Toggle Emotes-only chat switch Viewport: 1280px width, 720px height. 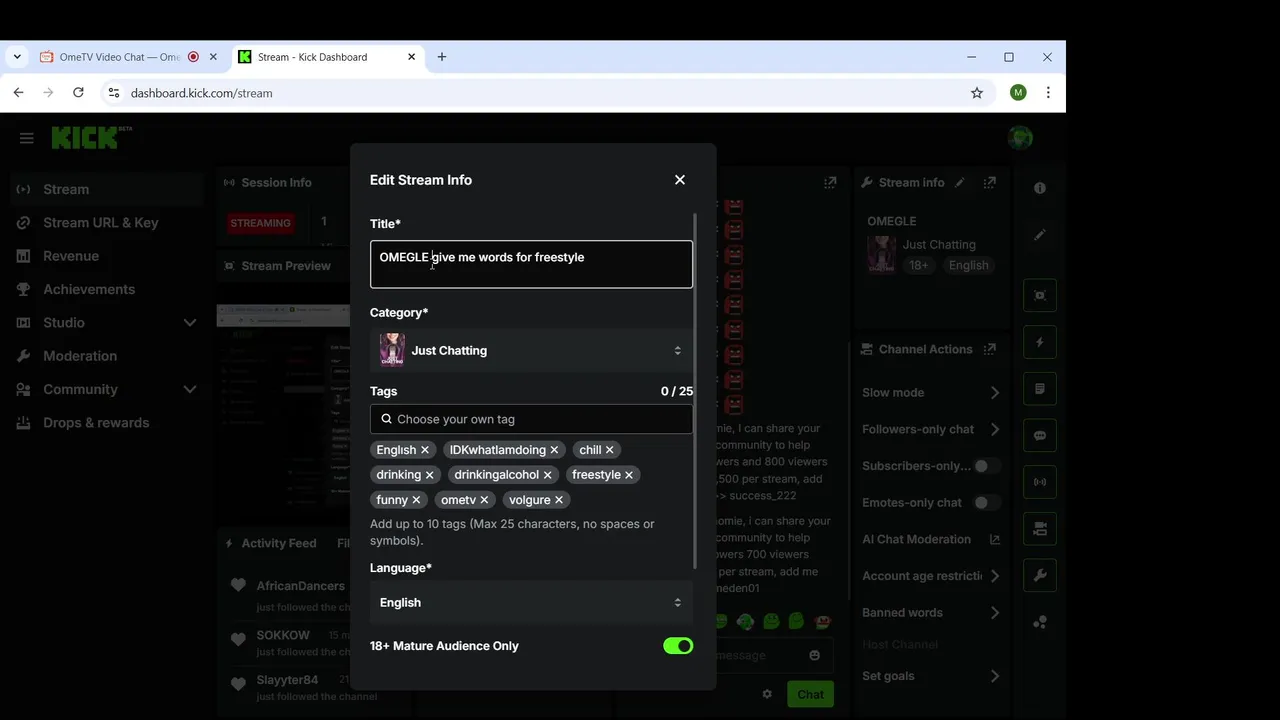pos(987,503)
